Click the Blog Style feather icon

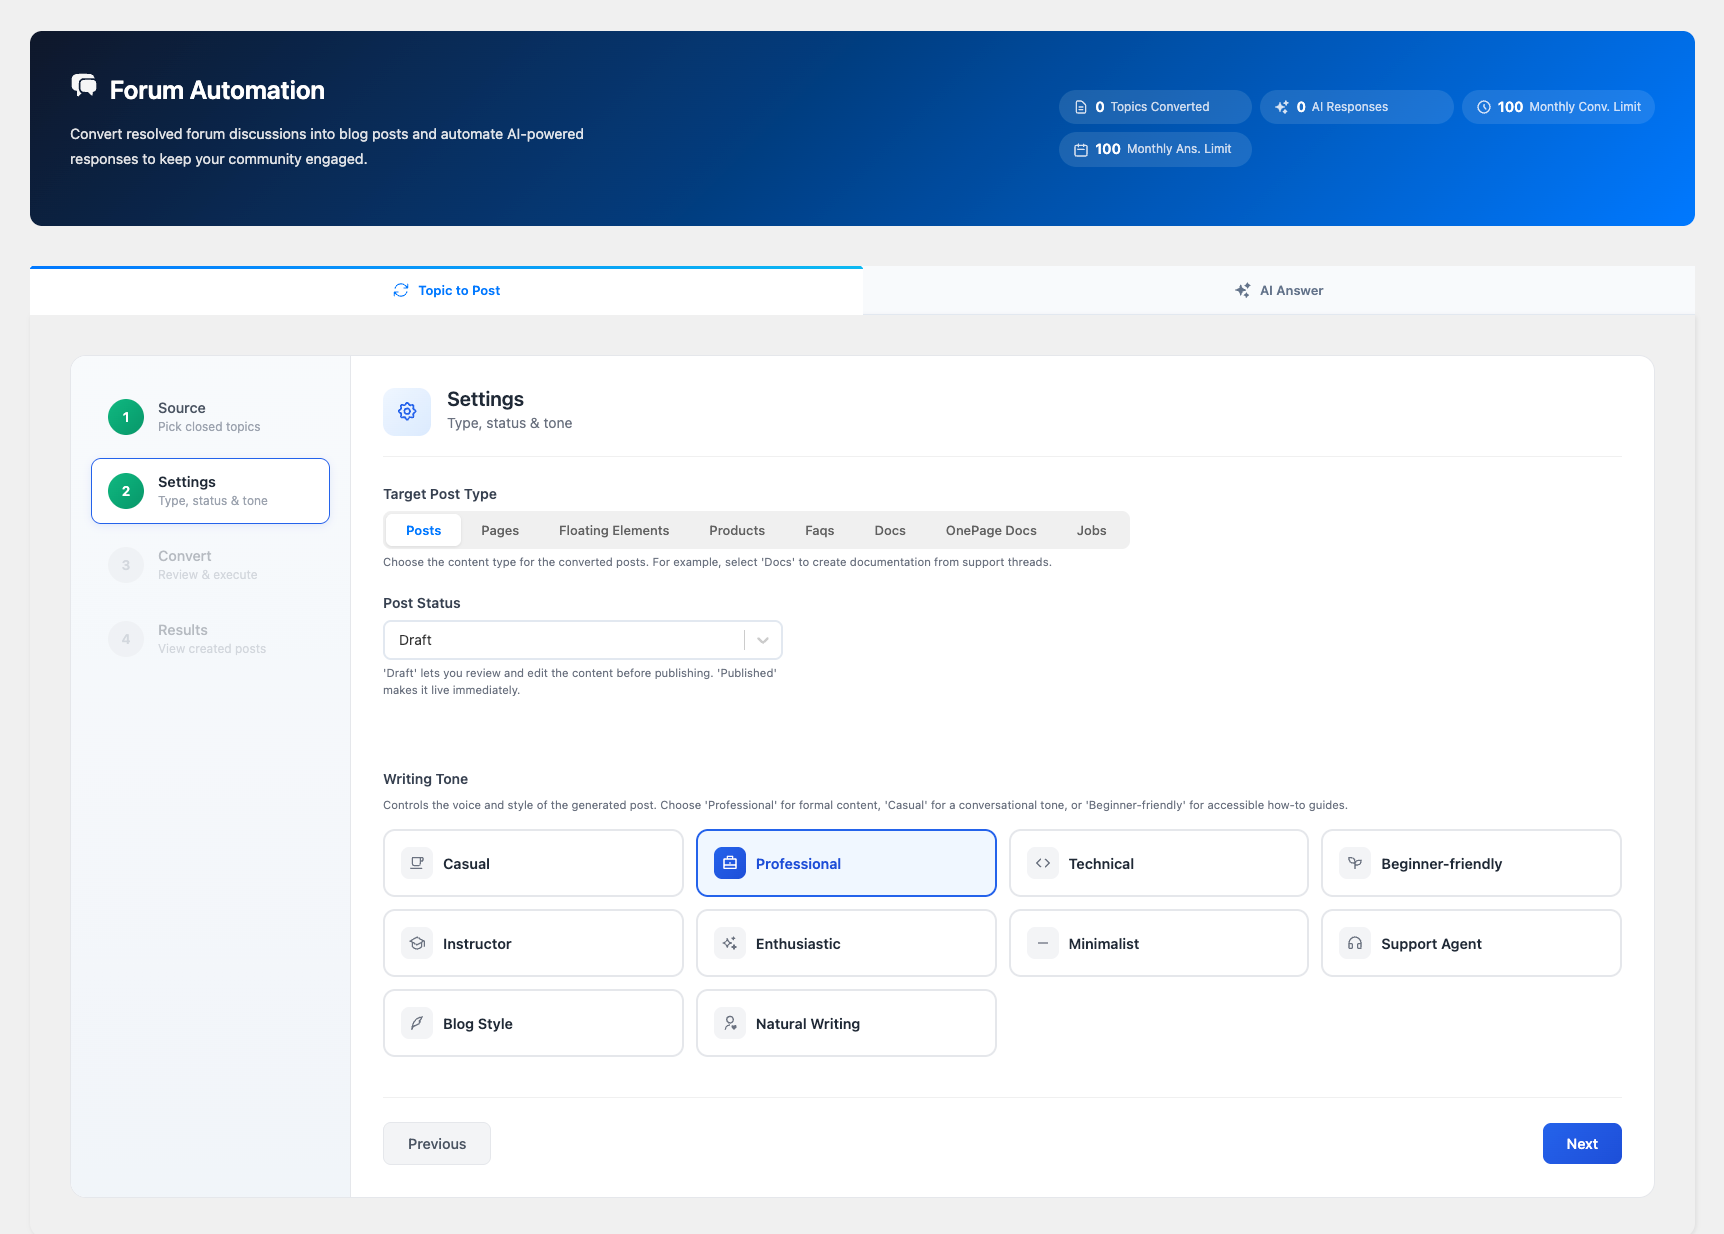tap(417, 1023)
